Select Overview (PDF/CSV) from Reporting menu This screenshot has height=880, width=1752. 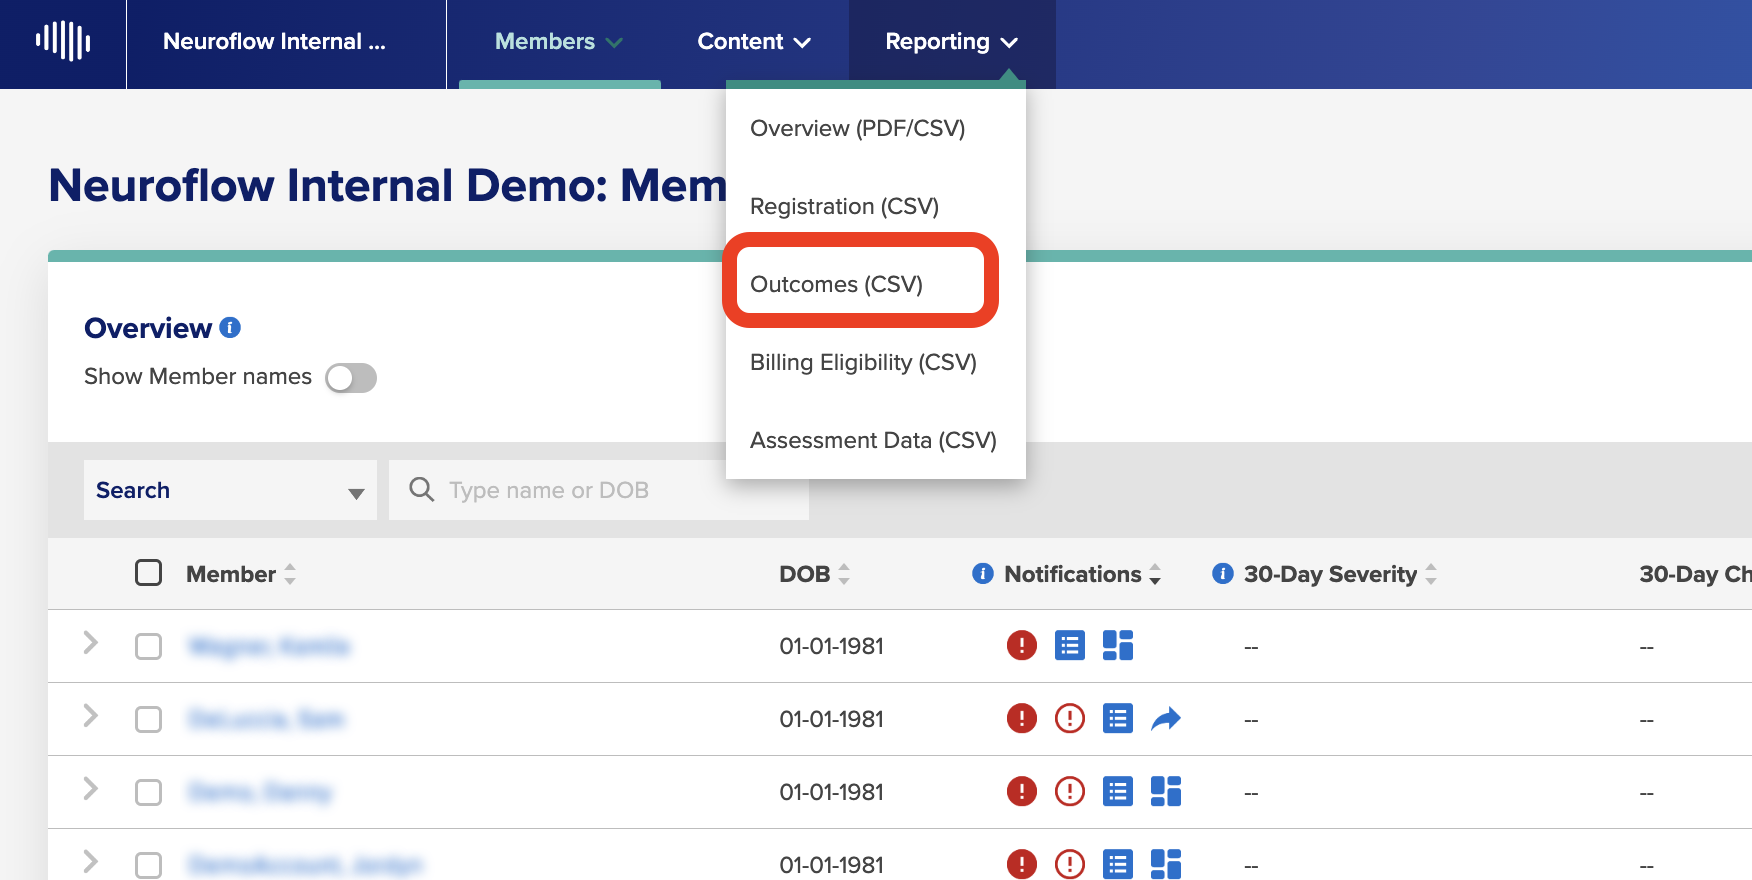point(857,128)
